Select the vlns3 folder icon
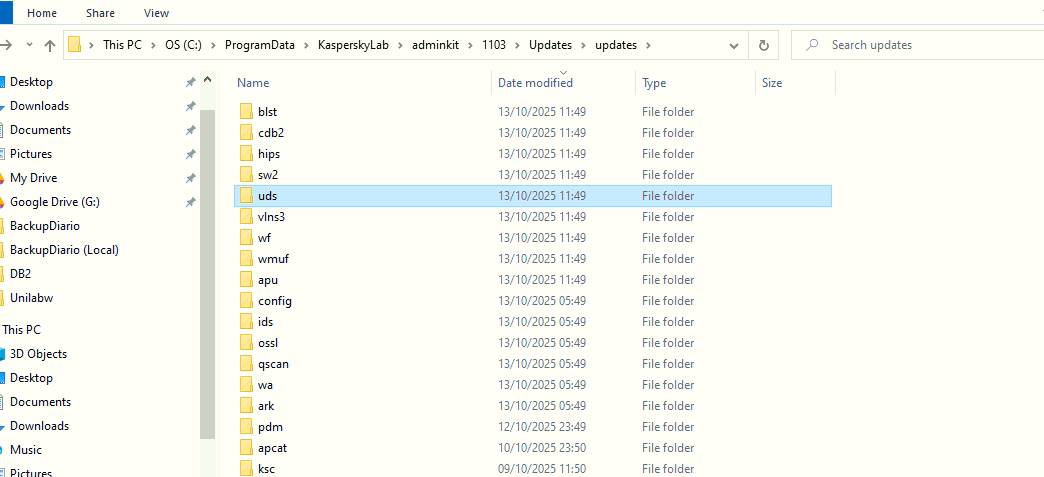Image resolution: width=1044 pixels, height=477 pixels. tap(246, 217)
